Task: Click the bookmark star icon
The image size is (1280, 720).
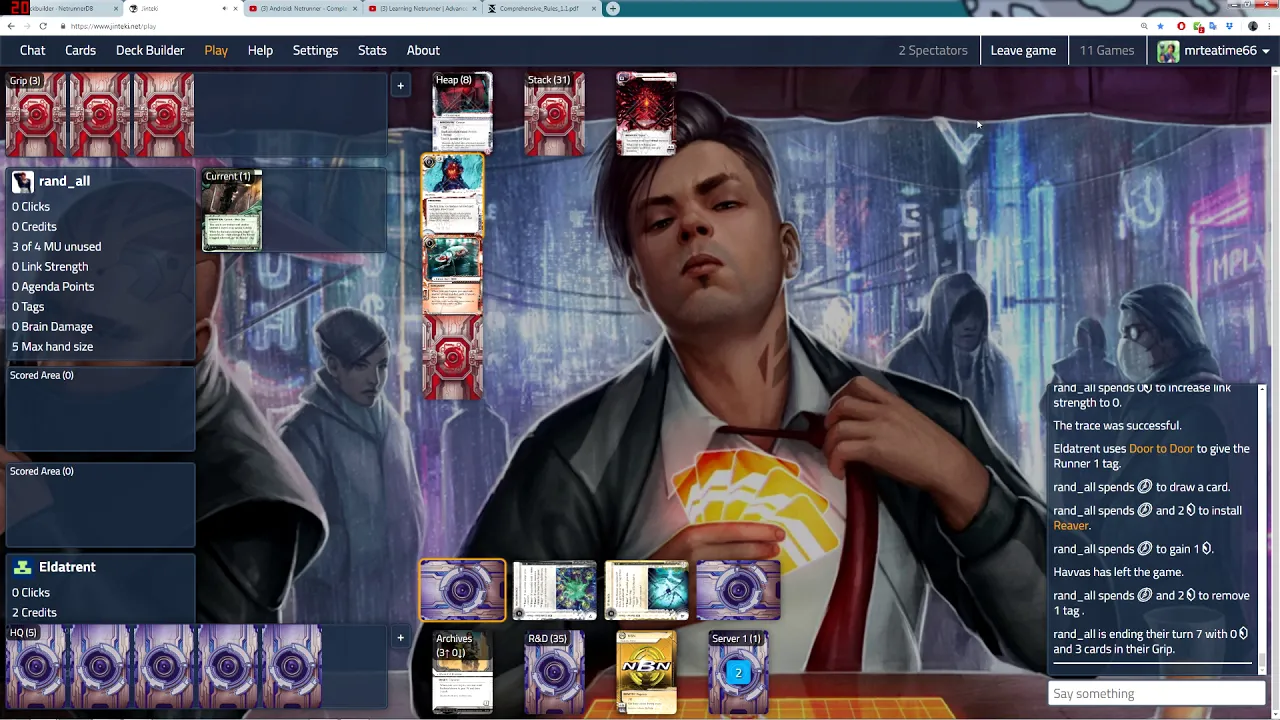Action: point(1160,26)
